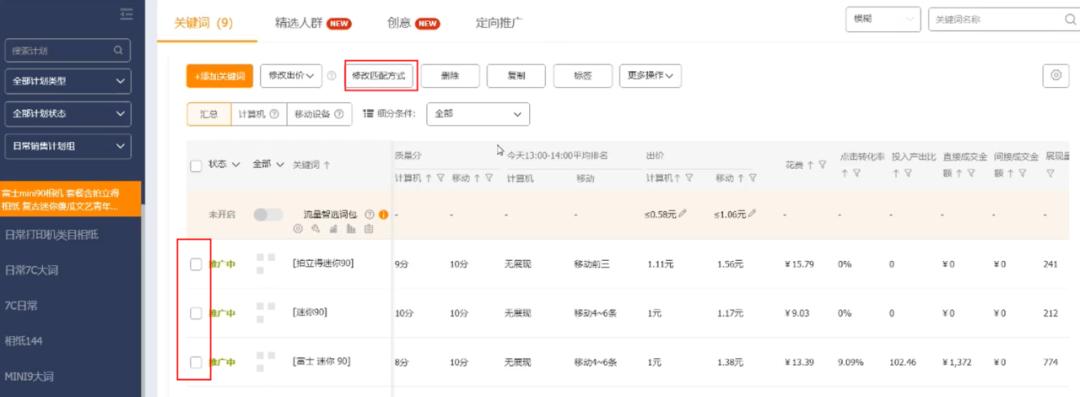Click the magnifier icon in keyword name search
The height and width of the screenshot is (397, 1080).
click(x=1070, y=19)
